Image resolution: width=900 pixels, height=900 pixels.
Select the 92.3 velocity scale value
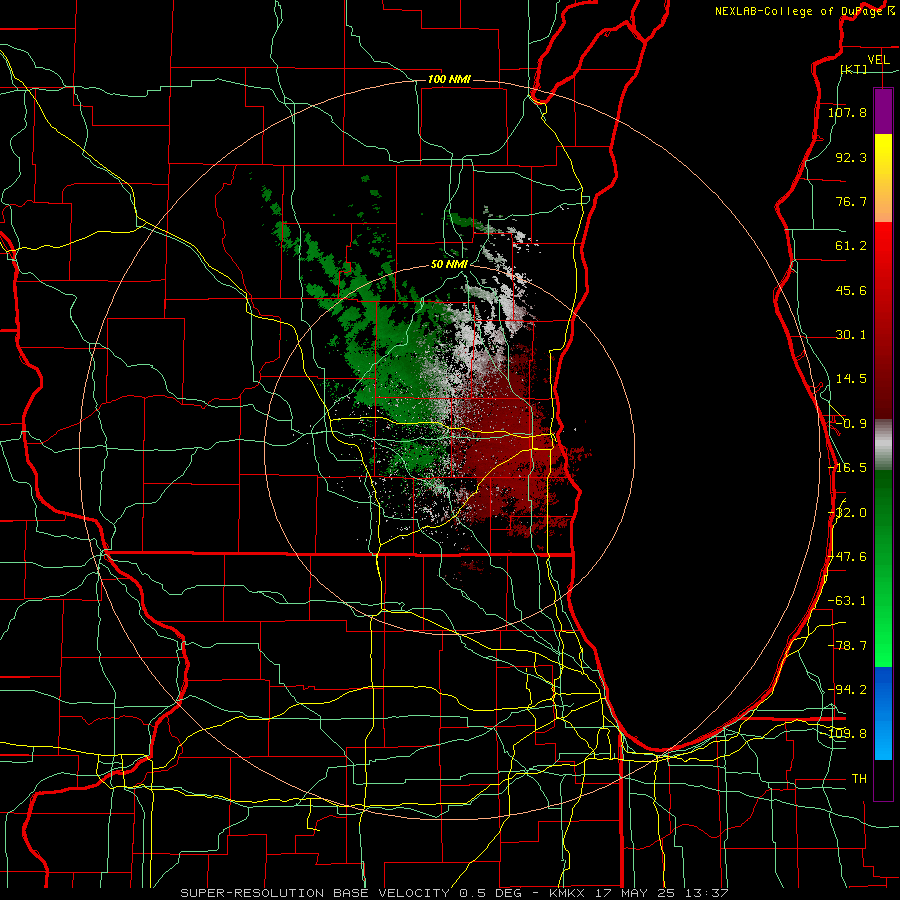click(851, 157)
